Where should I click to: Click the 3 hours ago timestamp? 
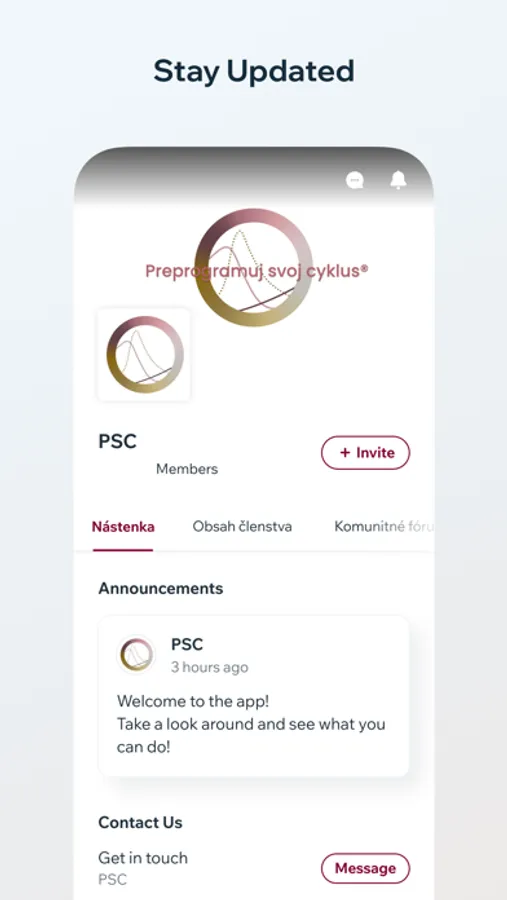pos(210,668)
